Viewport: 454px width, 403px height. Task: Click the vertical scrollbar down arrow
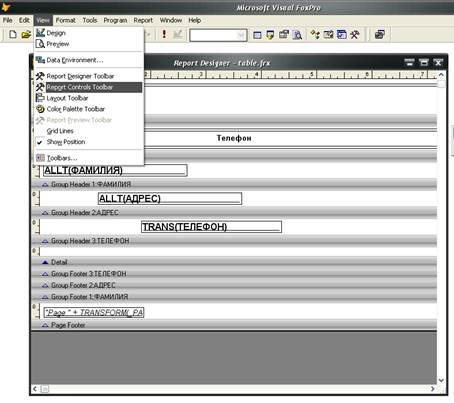click(441, 380)
